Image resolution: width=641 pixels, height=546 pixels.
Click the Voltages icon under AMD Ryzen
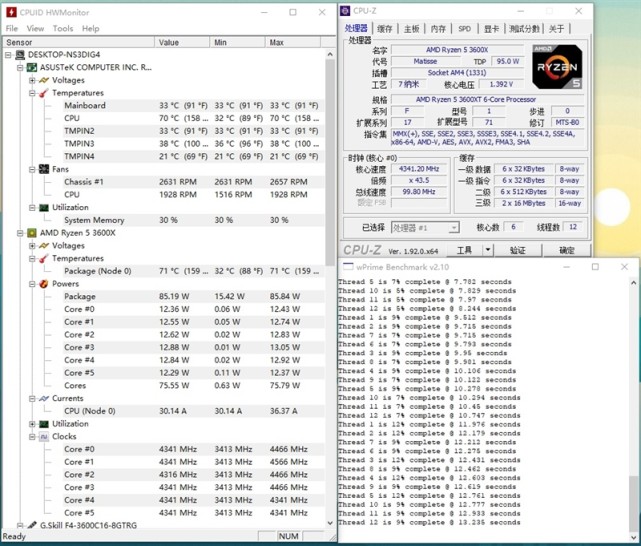pos(44,246)
